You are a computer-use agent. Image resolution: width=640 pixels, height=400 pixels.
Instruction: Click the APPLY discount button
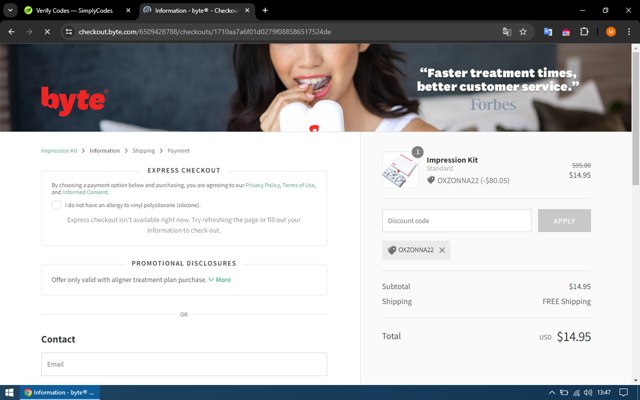[x=564, y=220]
